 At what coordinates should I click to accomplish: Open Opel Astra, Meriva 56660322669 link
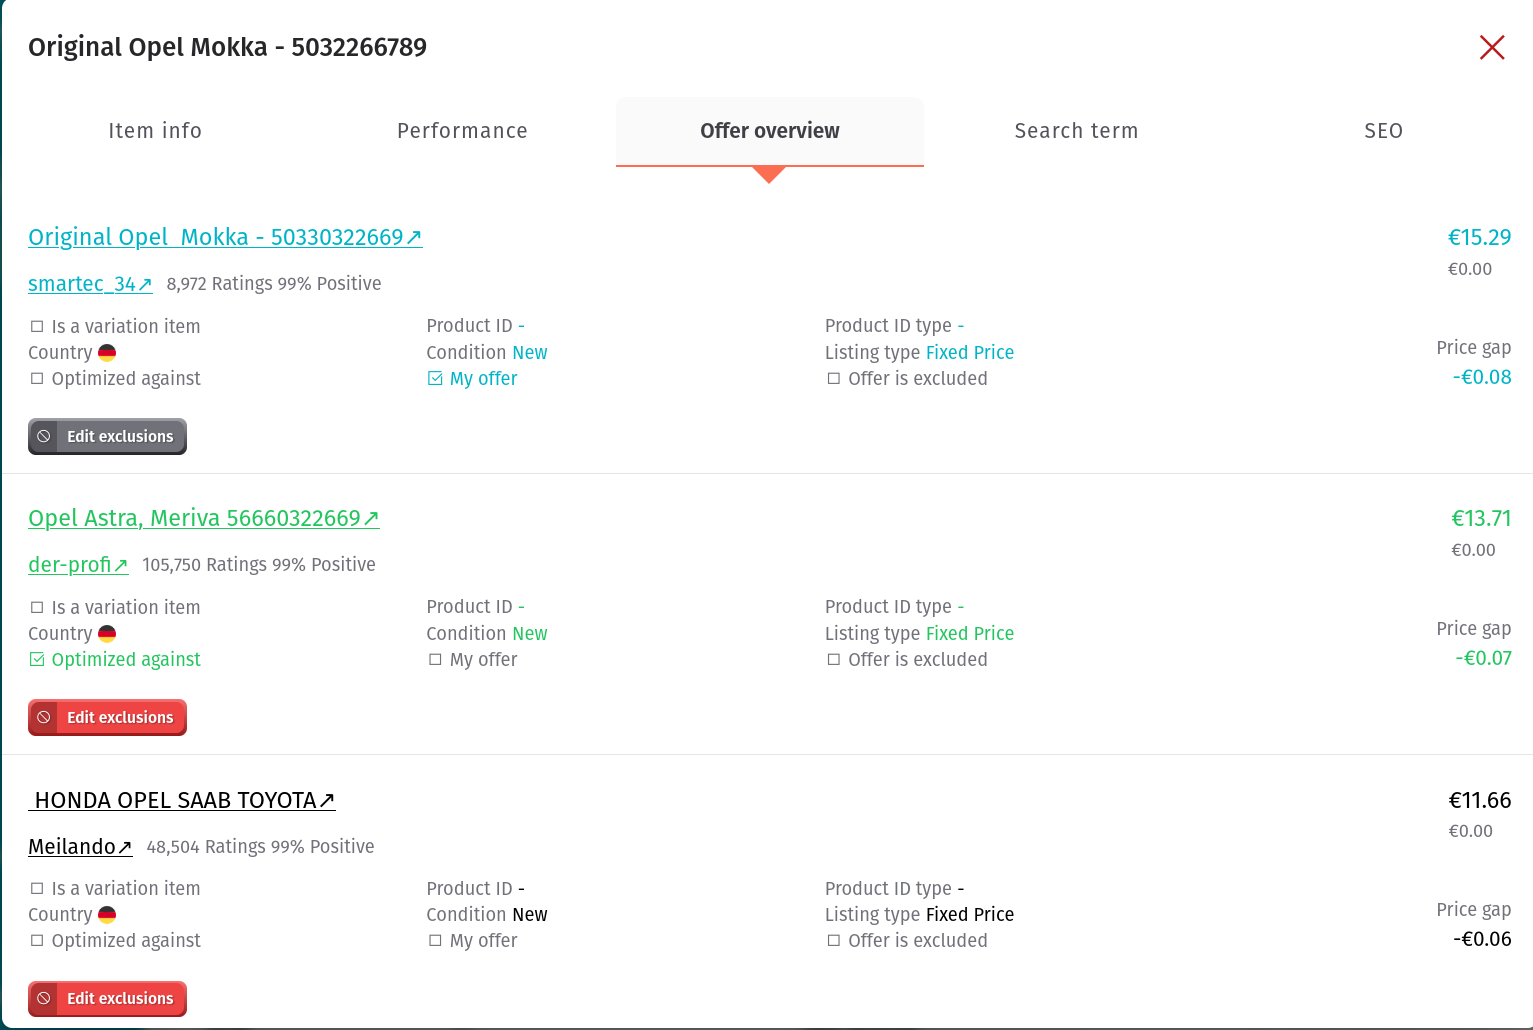point(204,519)
